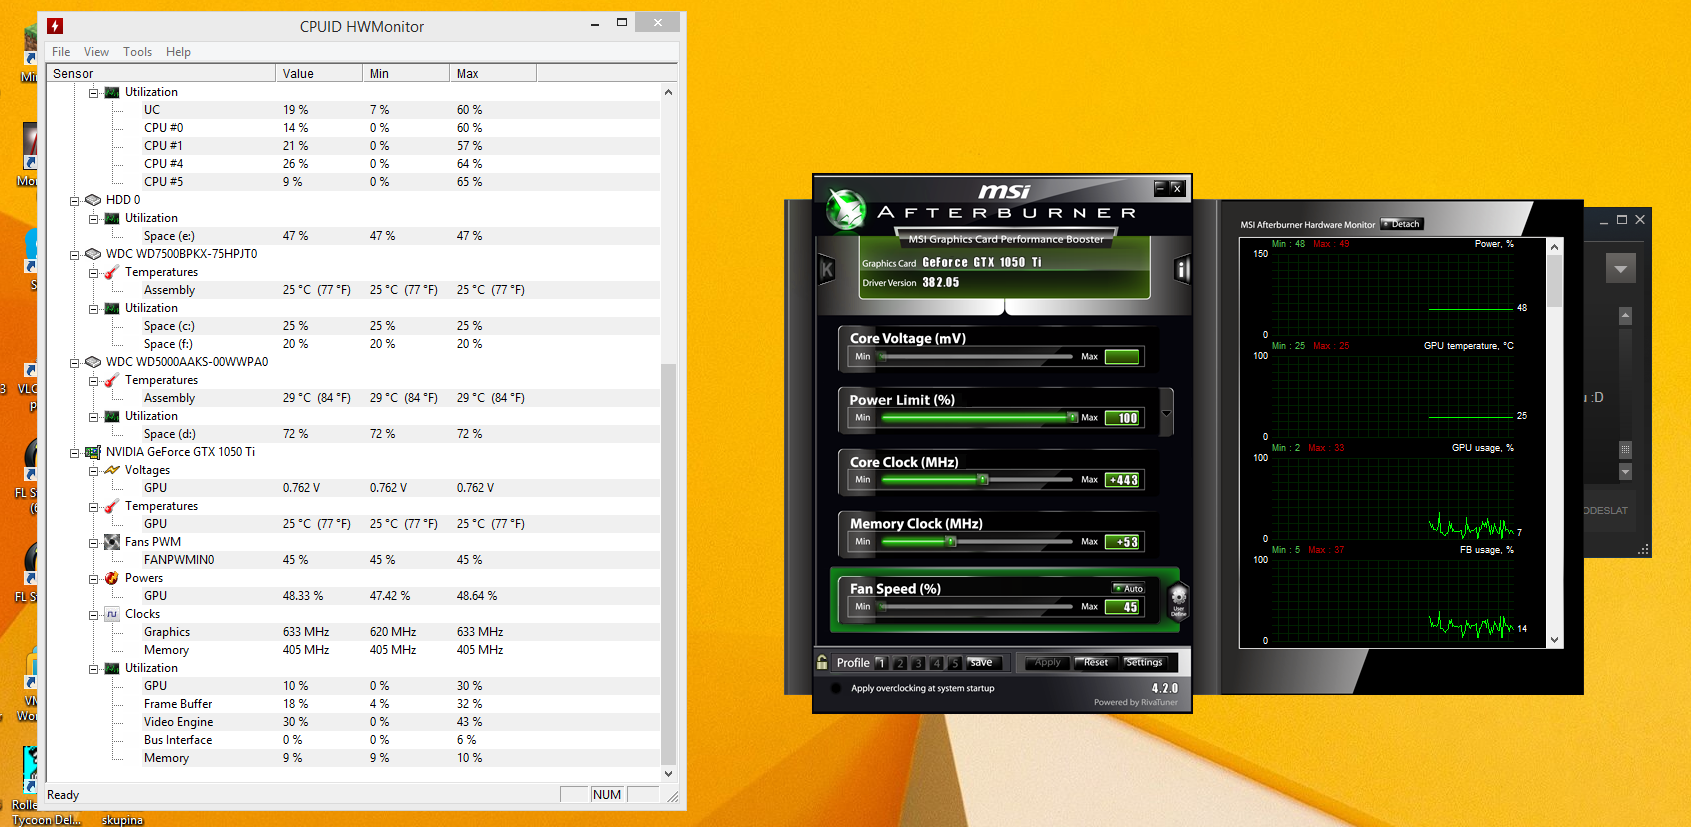Image resolution: width=1691 pixels, height=827 pixels.
Task: Click the Power Limit slider handle
Action: pyautogui.click(x=1073, y=418)
